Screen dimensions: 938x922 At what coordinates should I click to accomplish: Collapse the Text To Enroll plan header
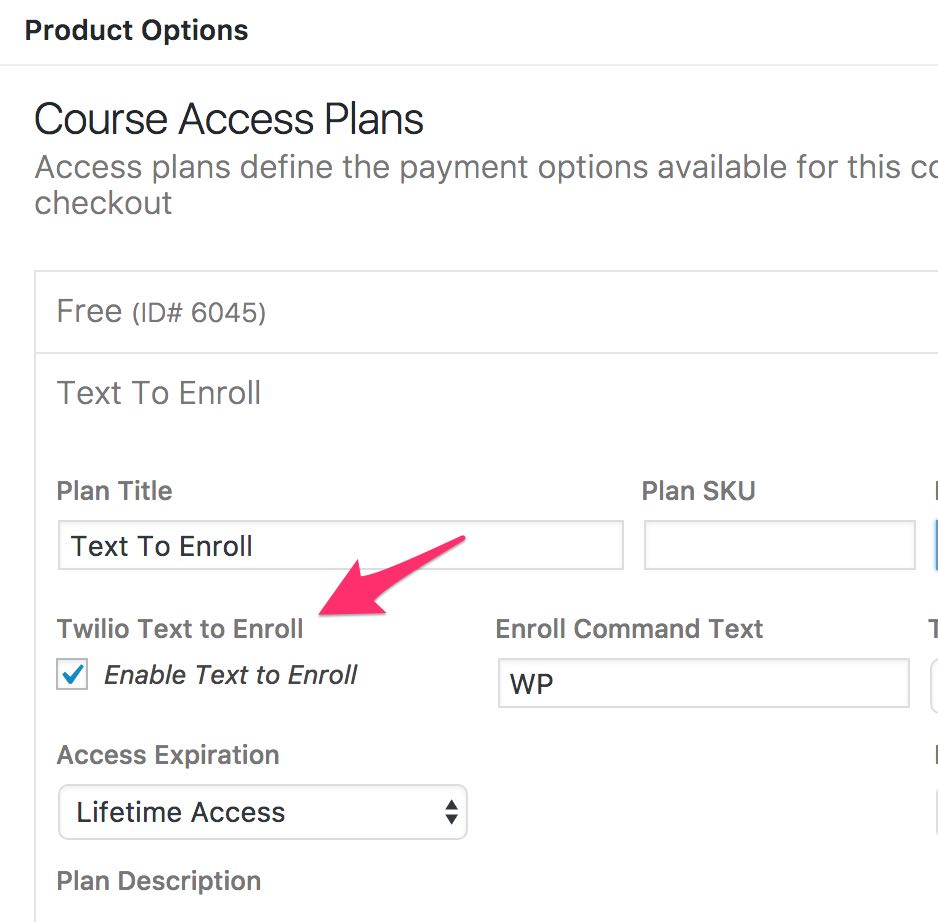tap(486, 393)
